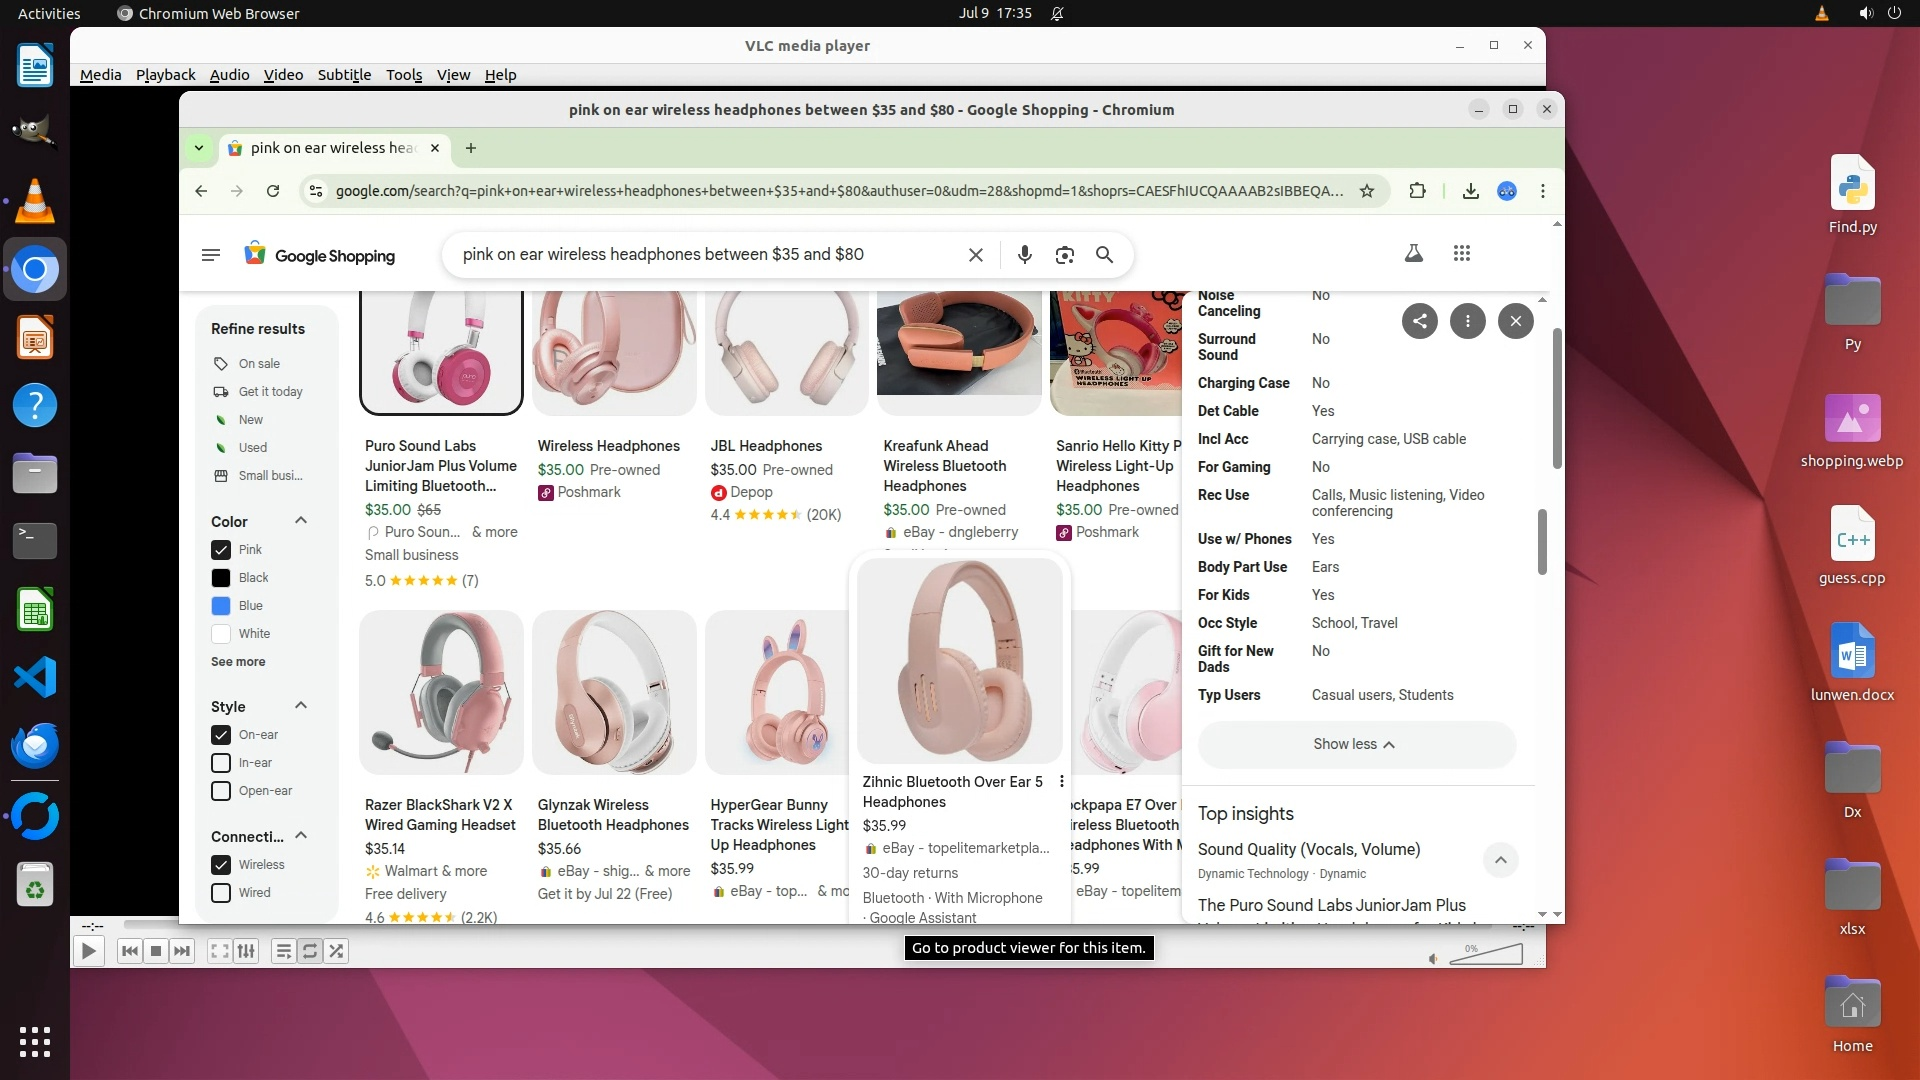Open the VLC Subtitle menu
This screenshot has width=1920, height=1080.
[x=344, y=75]
